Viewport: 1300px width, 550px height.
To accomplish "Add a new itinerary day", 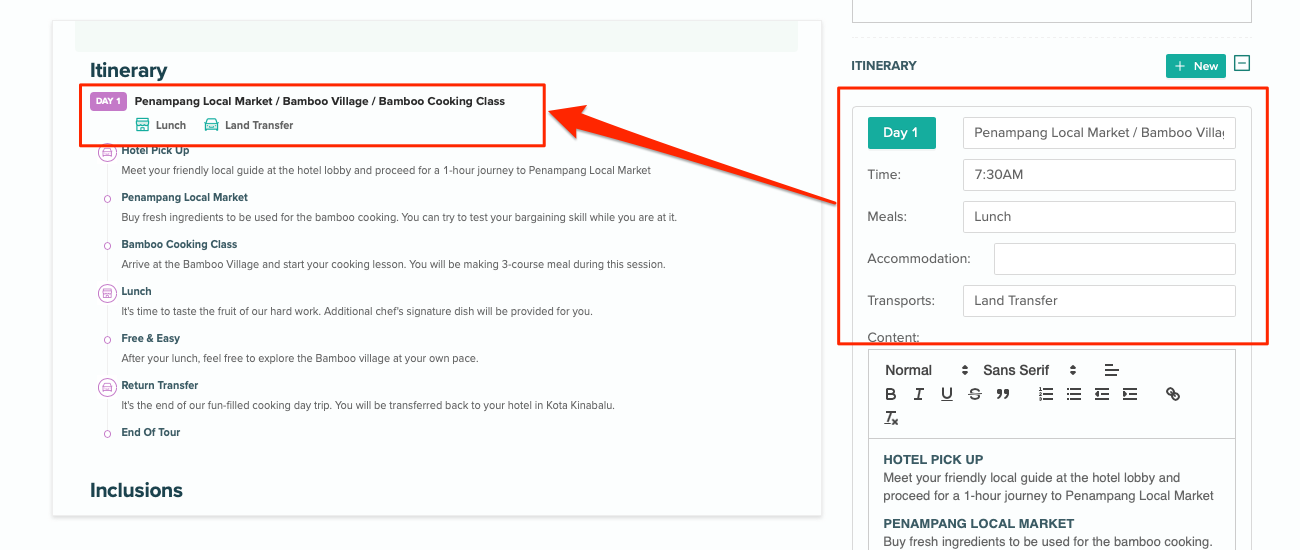I will [x=1195, y=66].
